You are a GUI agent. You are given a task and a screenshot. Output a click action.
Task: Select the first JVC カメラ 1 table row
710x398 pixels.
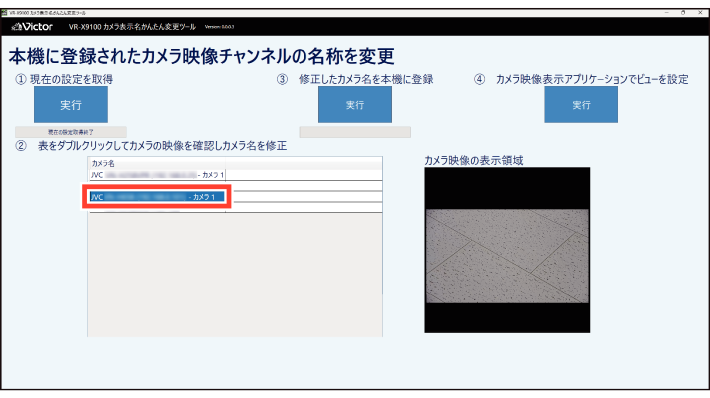click(157, 175)
